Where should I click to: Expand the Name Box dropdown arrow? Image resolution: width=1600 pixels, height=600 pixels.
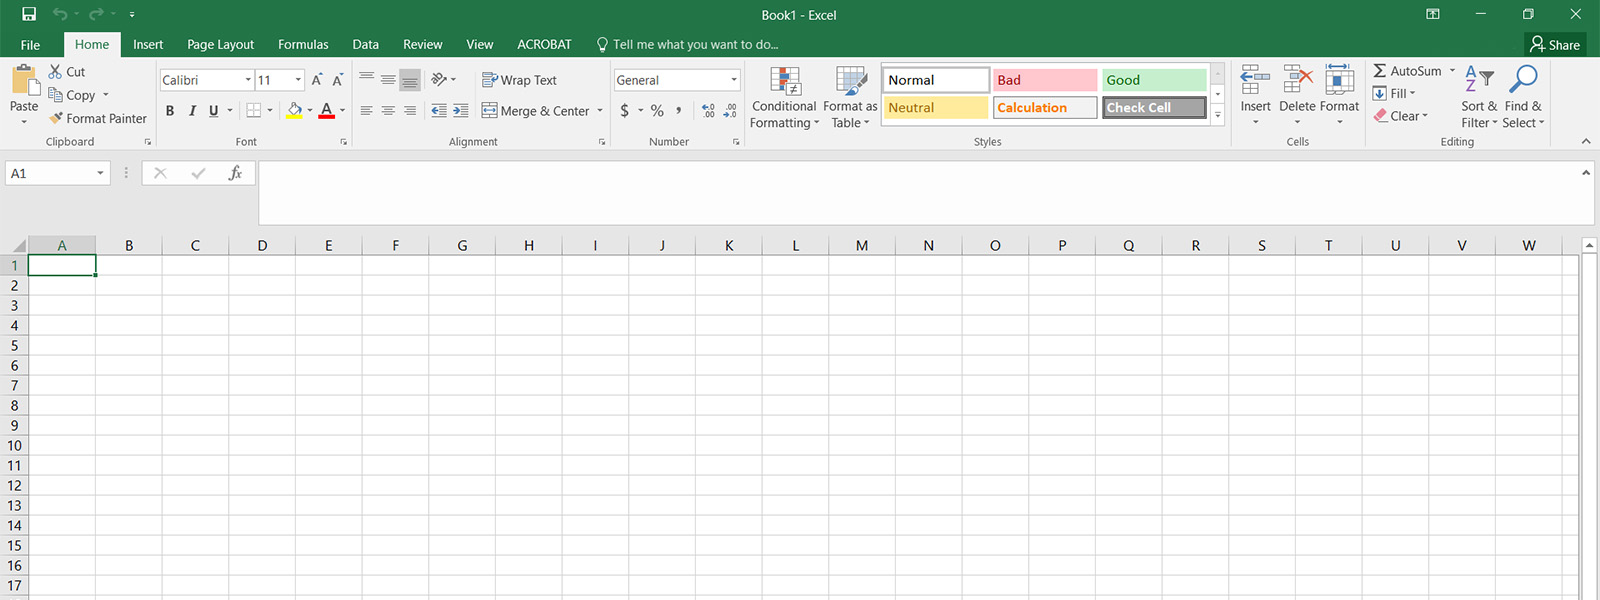pyautogui.click(x=100, y=173)
